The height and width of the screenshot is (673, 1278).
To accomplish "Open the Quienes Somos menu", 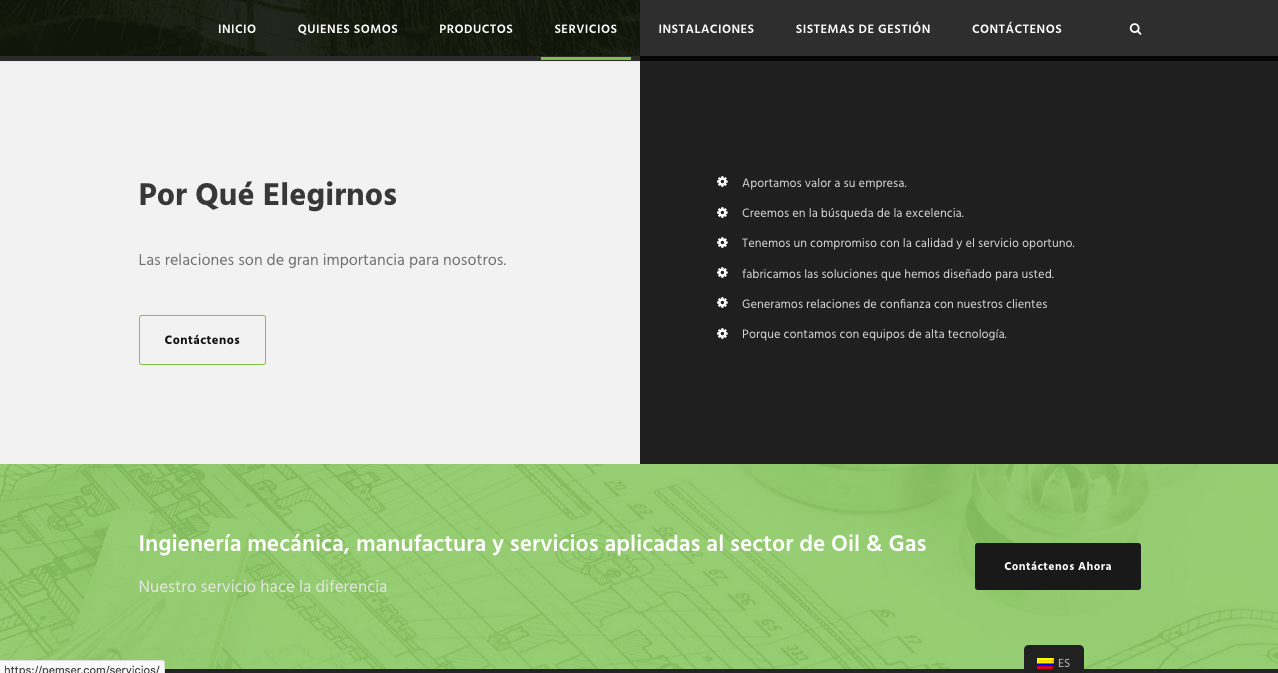I will coord(347,29).
